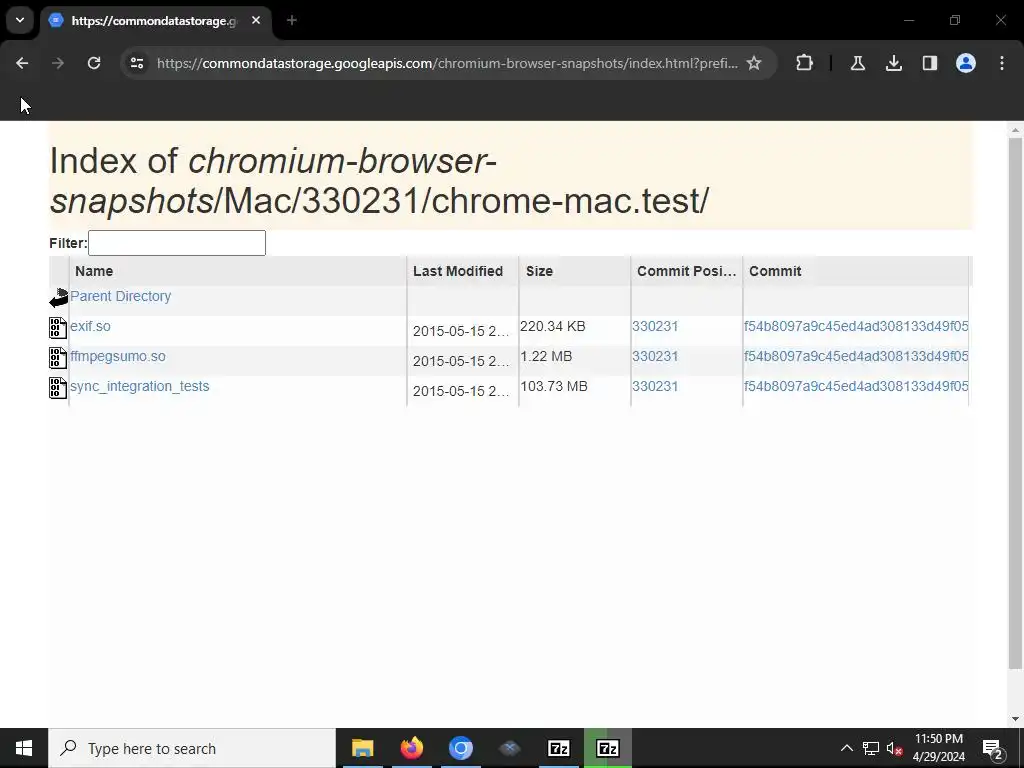Open the Parent Directory link
This screenshot has width=1024, height=768.
point(121,296)
